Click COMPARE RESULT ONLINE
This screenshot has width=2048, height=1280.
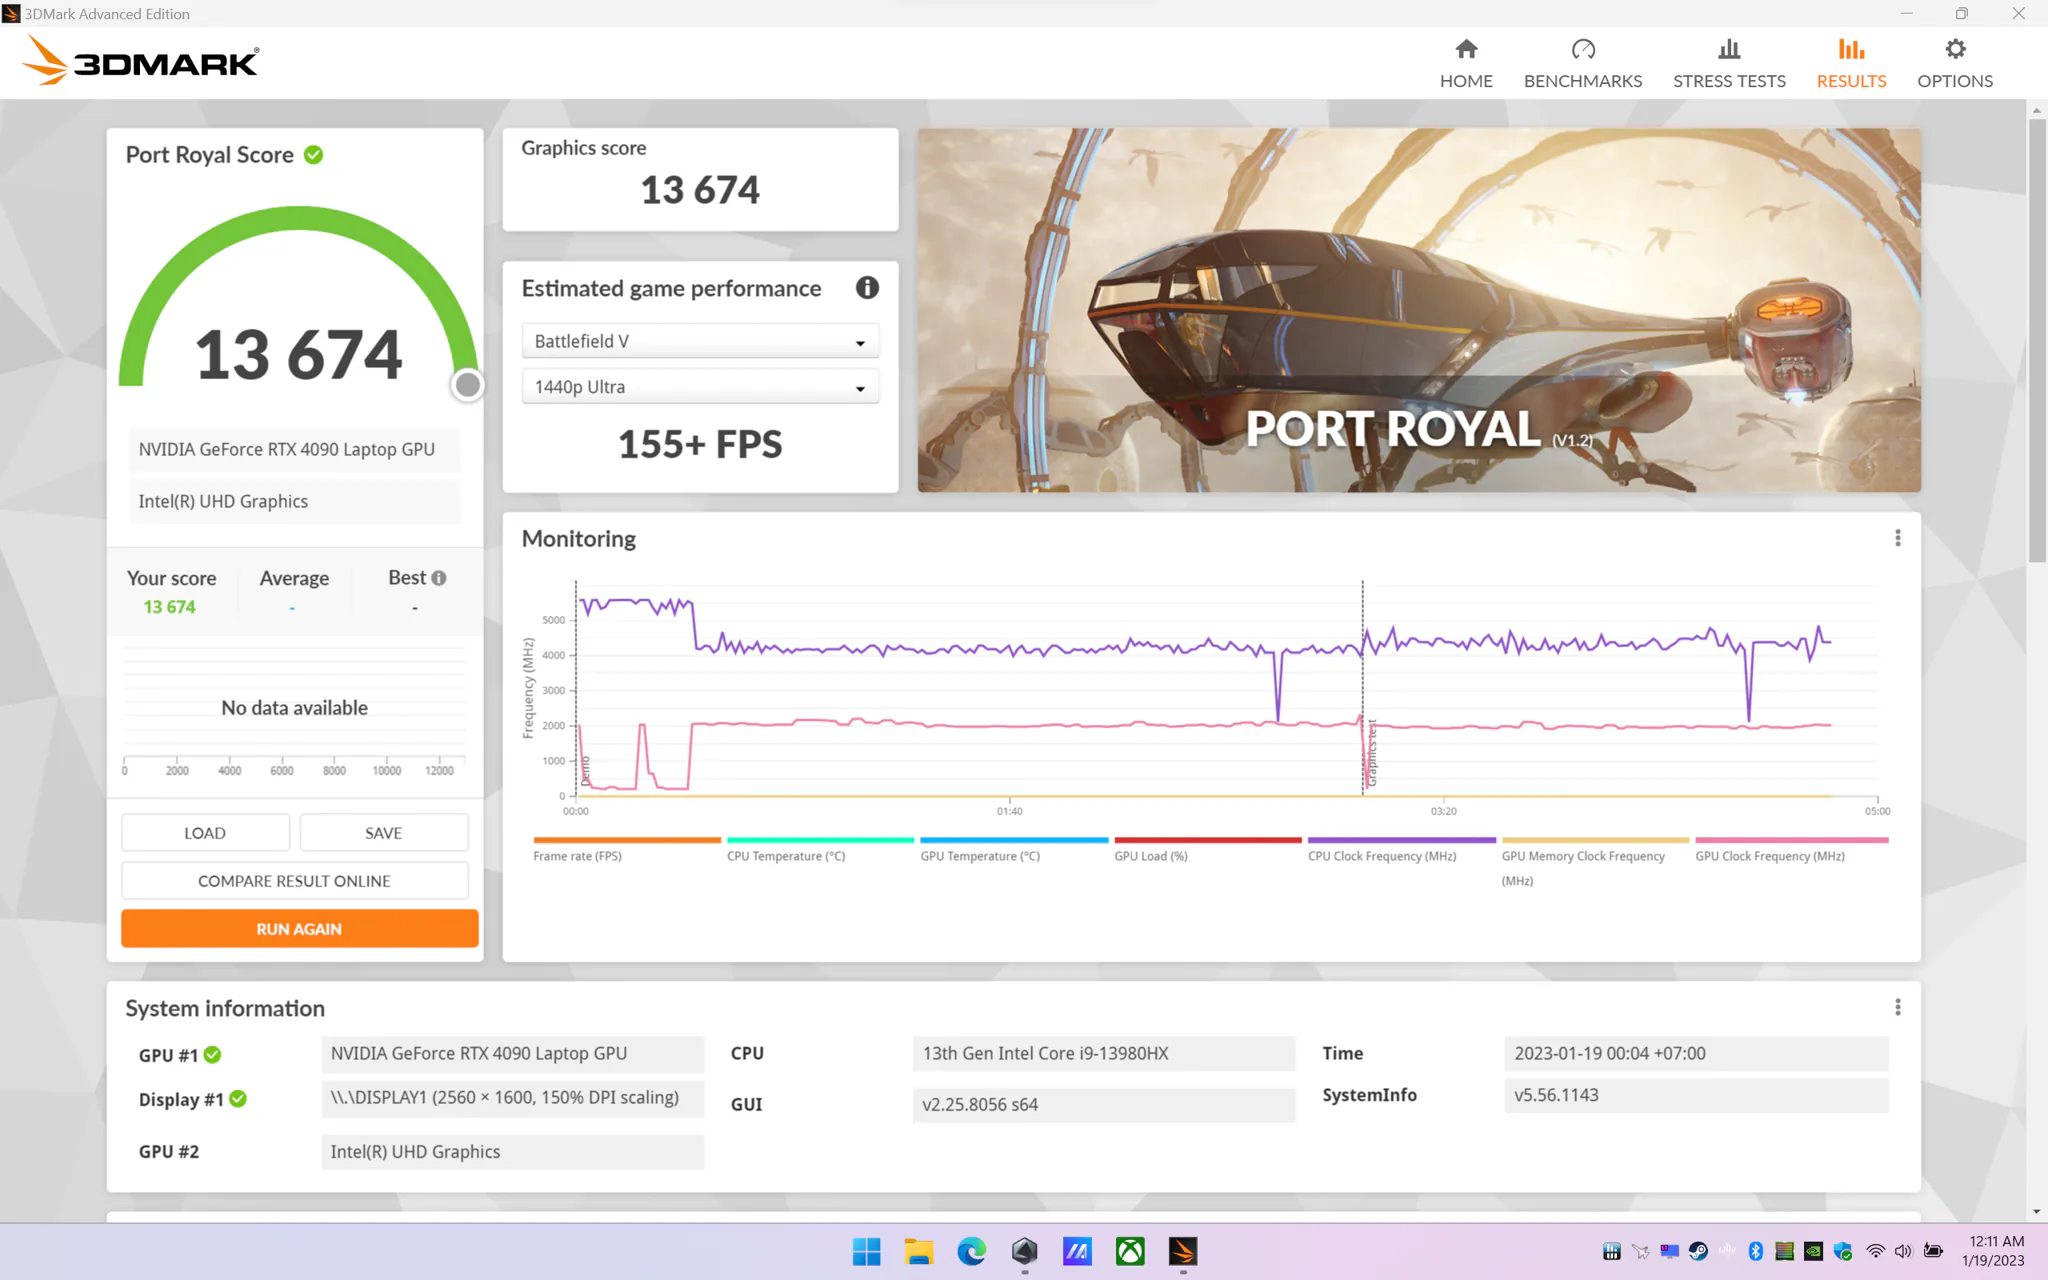click(295, 881)
